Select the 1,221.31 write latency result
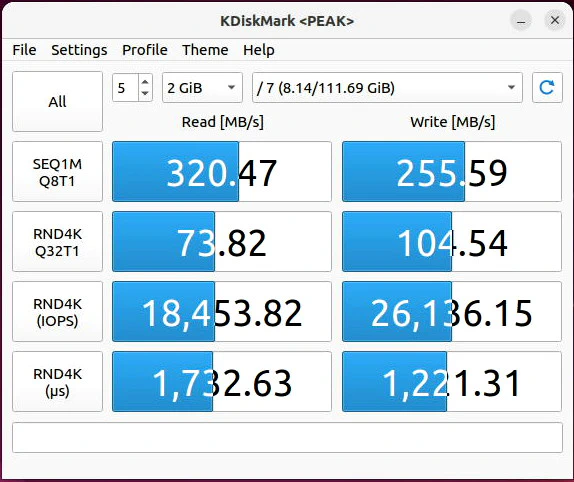Viewport: 574px width, 482px height. pos(452,382)
